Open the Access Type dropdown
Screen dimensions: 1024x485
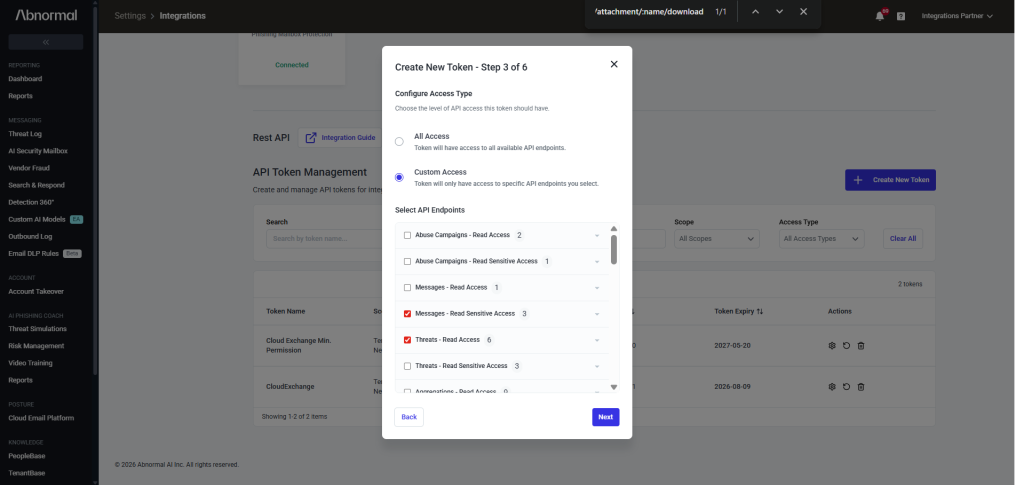822,239
